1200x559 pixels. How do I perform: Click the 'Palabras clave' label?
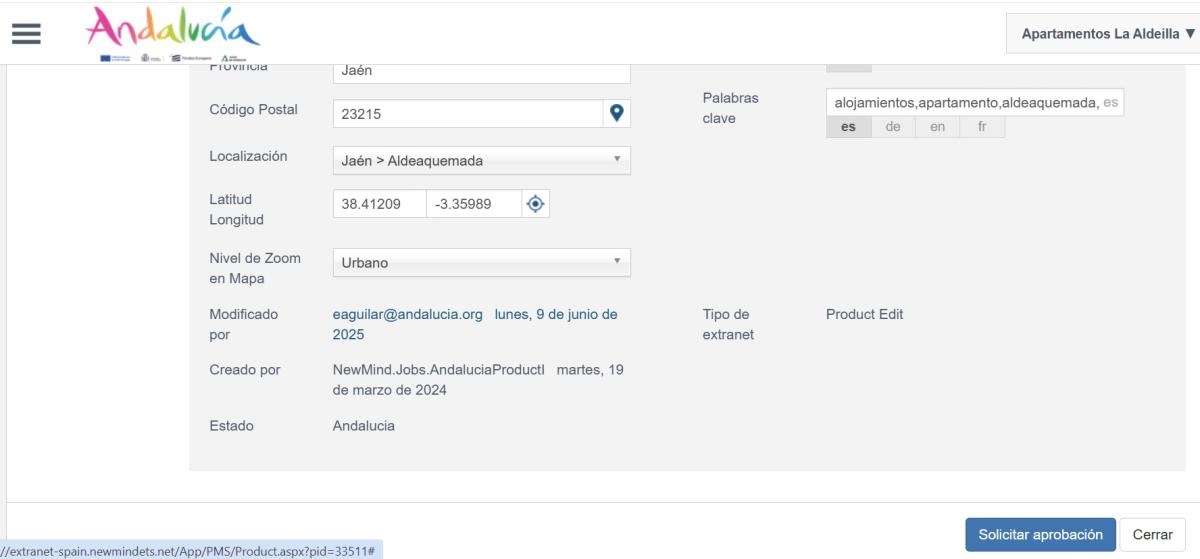[731, 108]
